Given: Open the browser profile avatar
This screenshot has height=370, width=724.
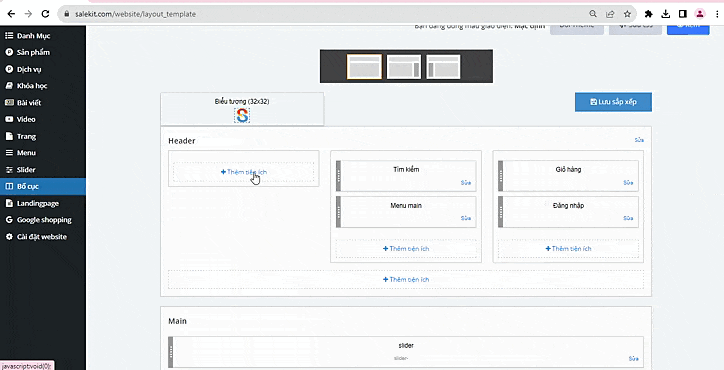Looking at the screenshot, I should click(700, 14).
